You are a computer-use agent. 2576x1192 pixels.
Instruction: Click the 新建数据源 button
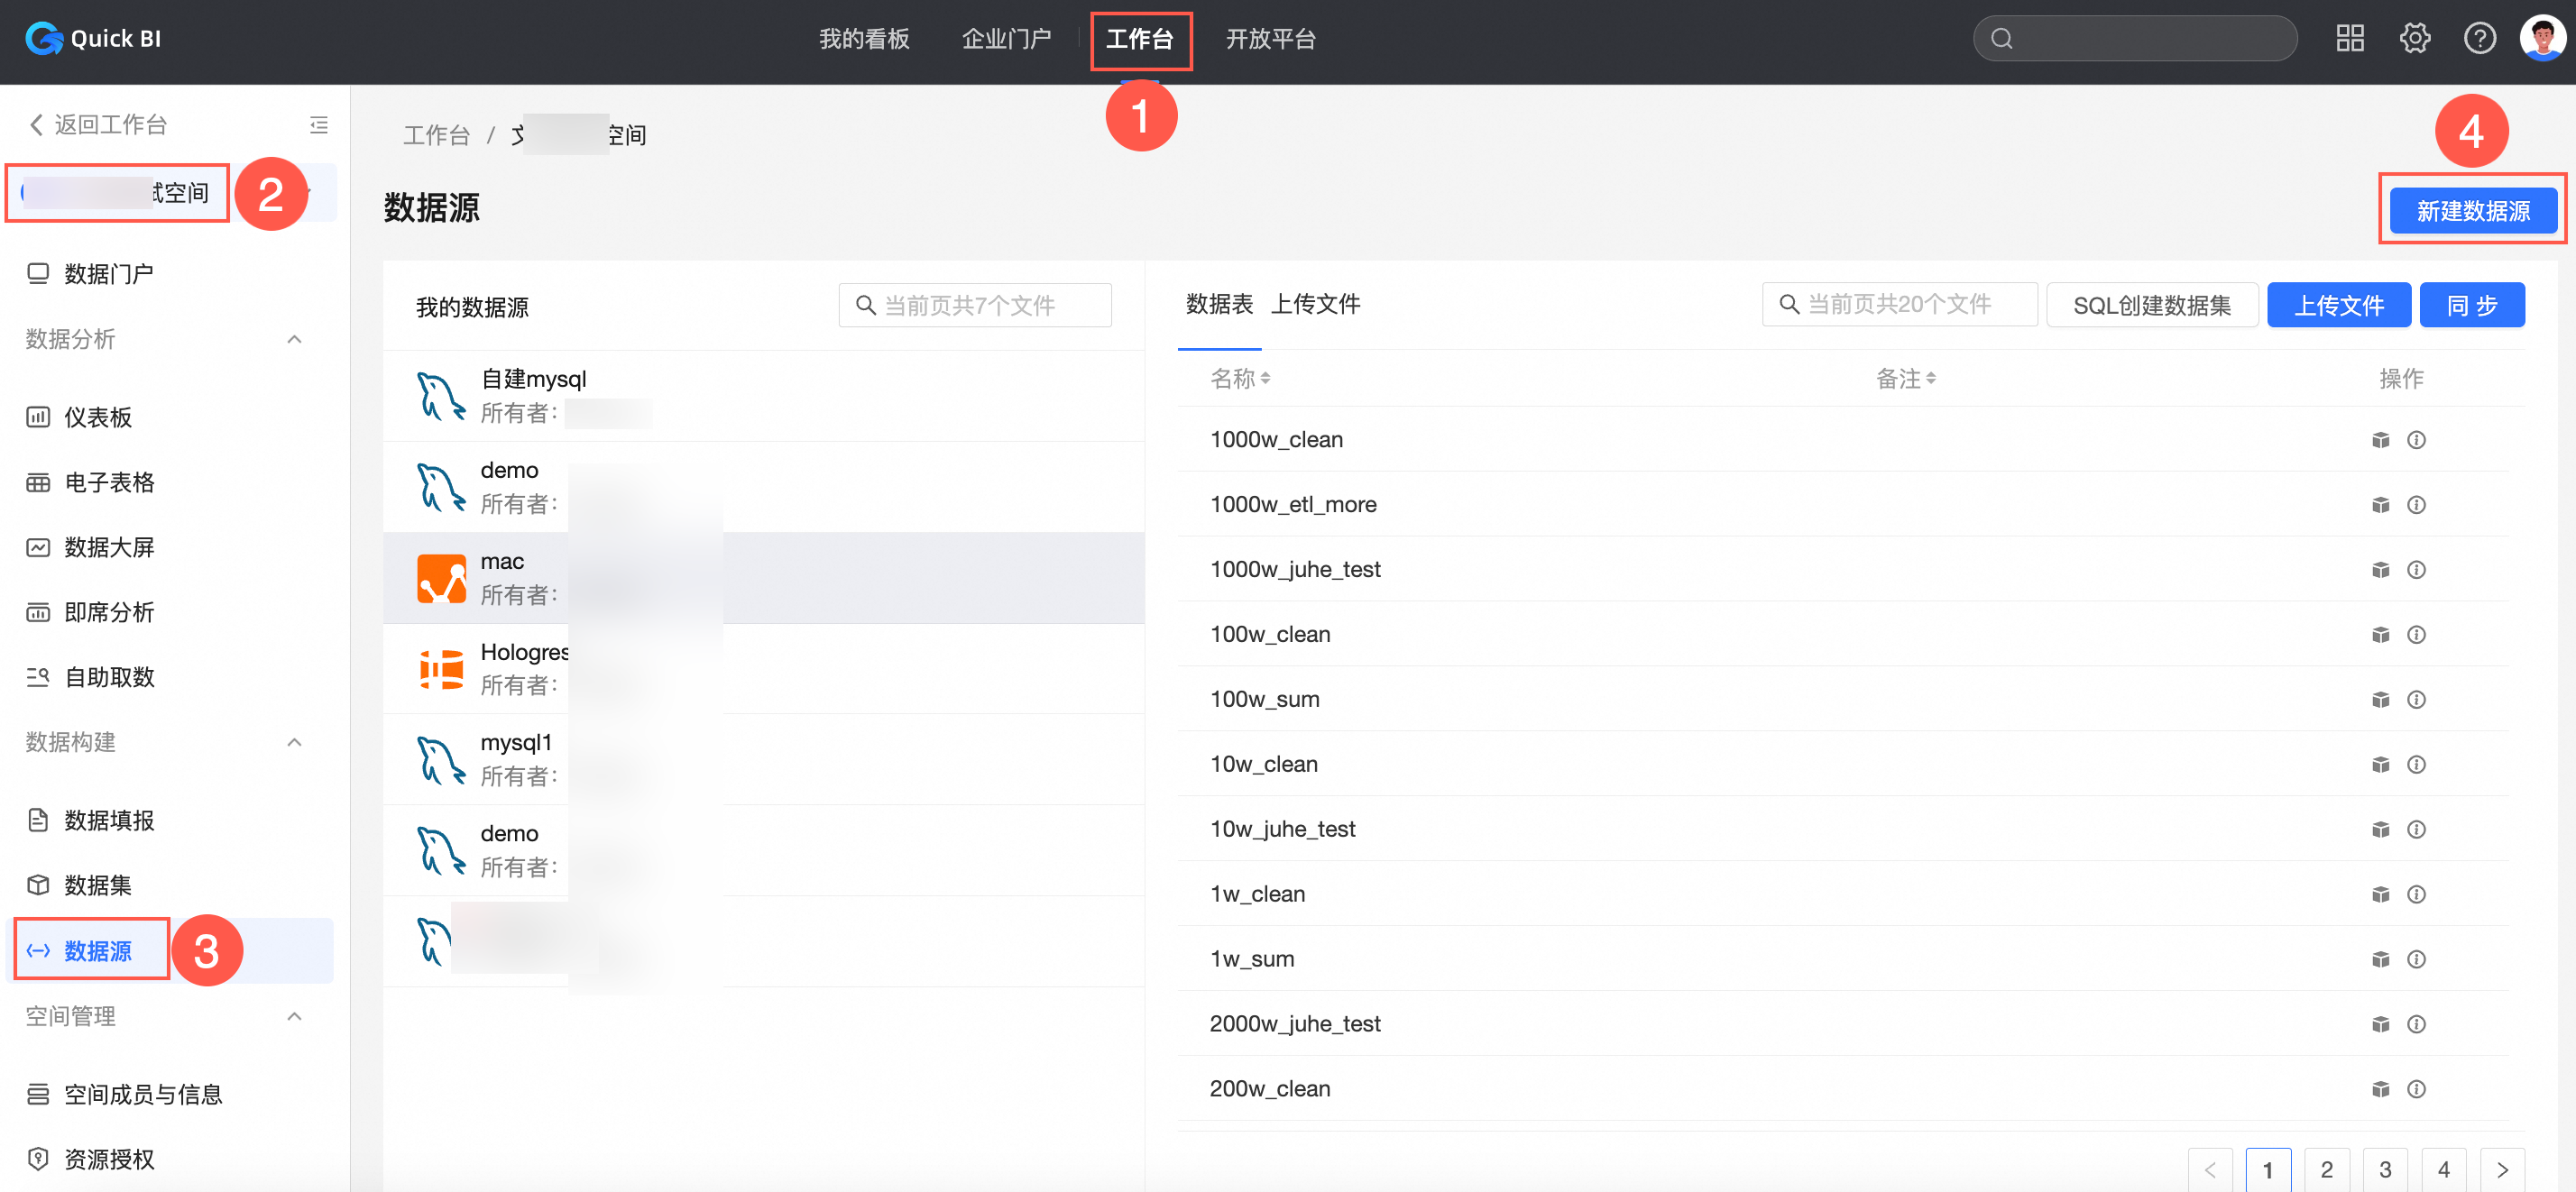point(2472,211)
